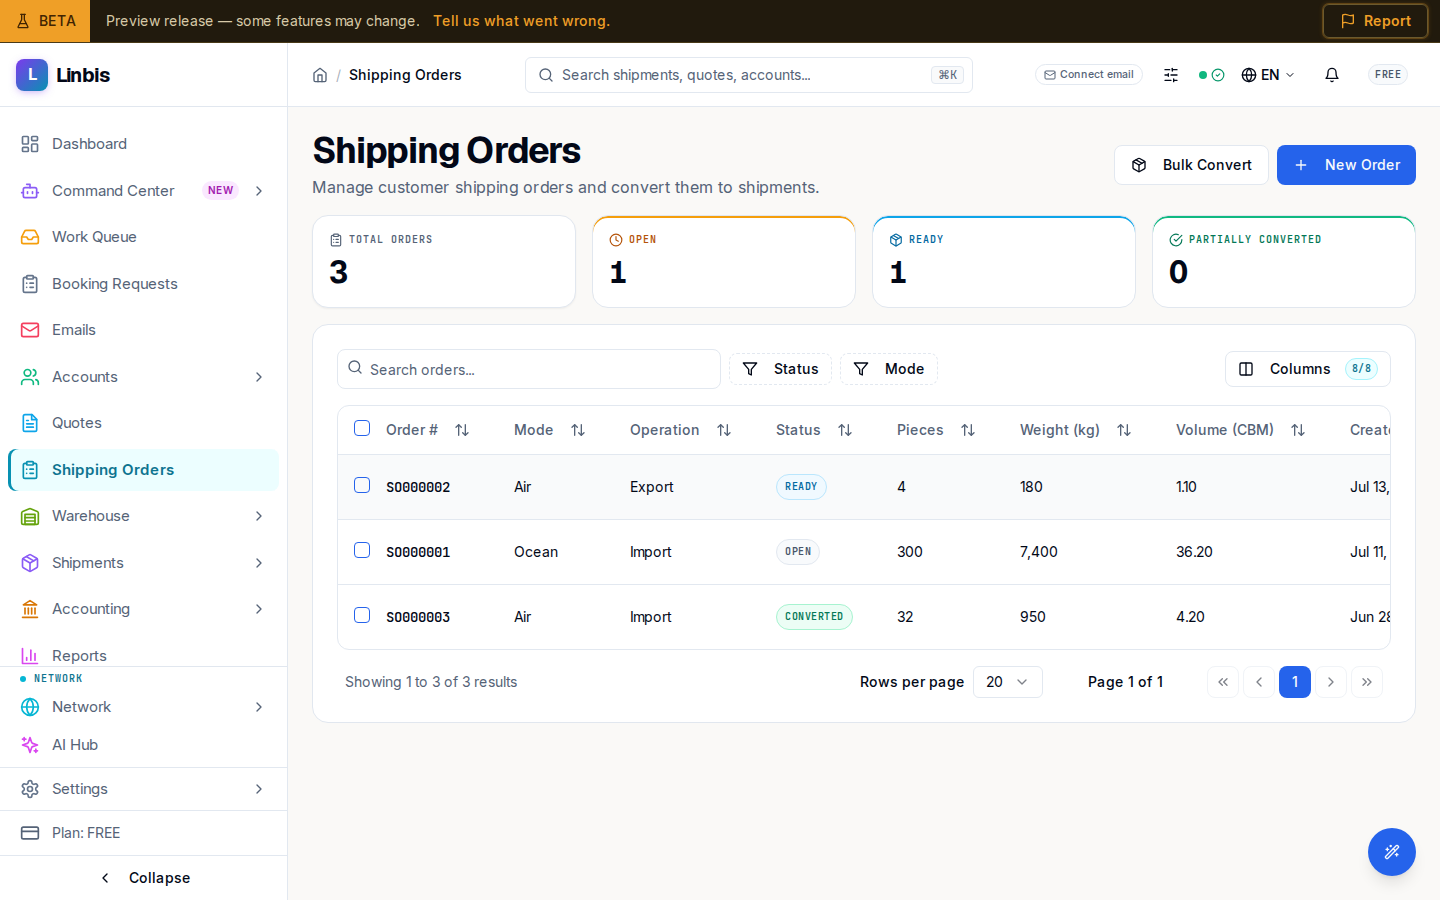The height and width of the screenshot is (900, 1440).
Task: Open the display settings sliders icon
Action: coord(1171,75)
